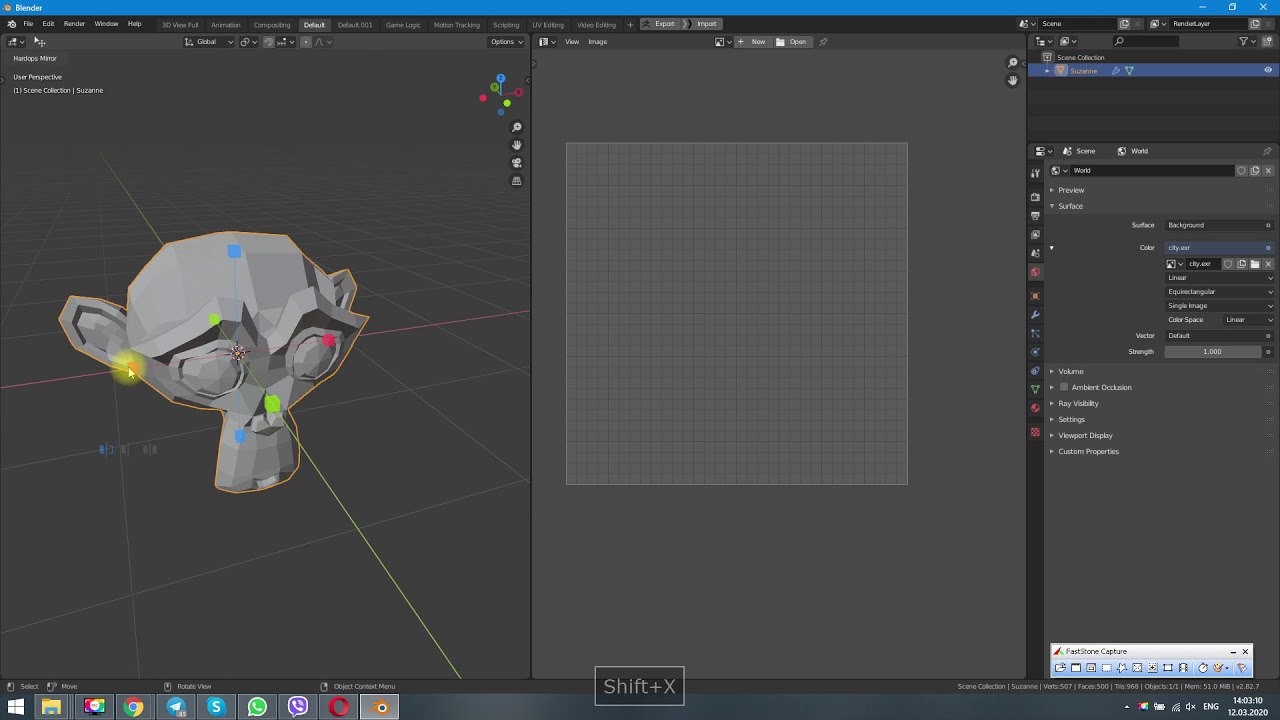Image resolution: width=1280 pixels, height=720 pixels.
Task: Expand the Settings panel
Action: (1071, 419)
